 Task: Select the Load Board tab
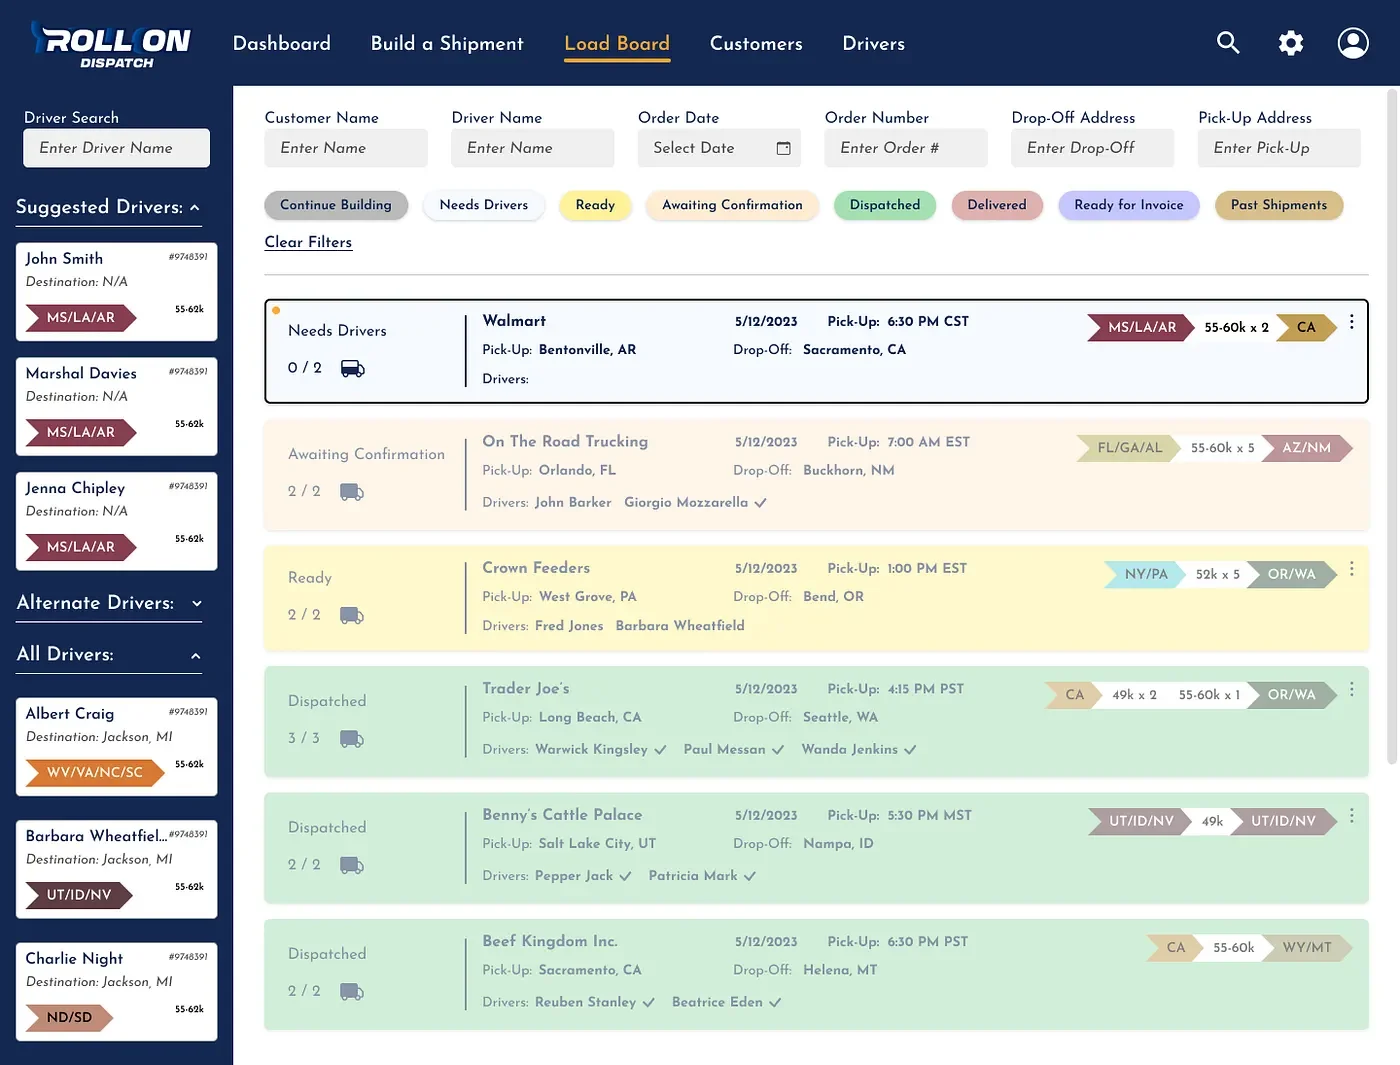tap(617, 43)
